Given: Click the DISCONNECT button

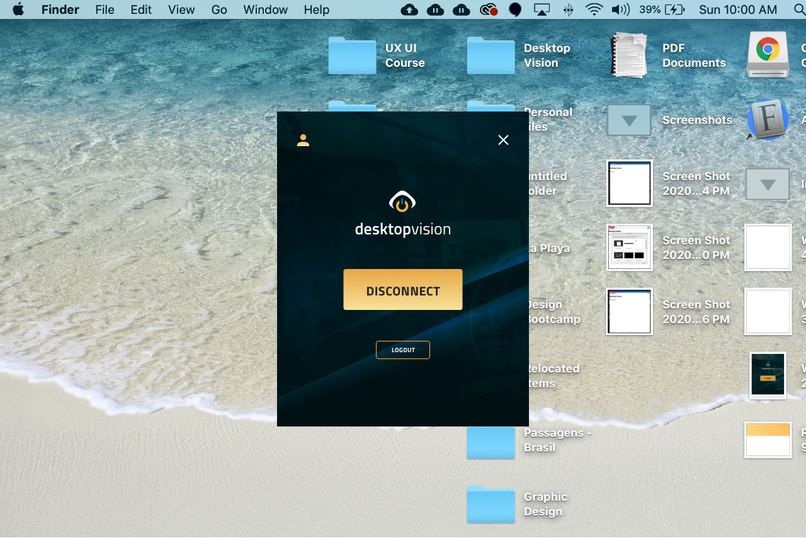Looking at the screenshot, I should point(402,290).
